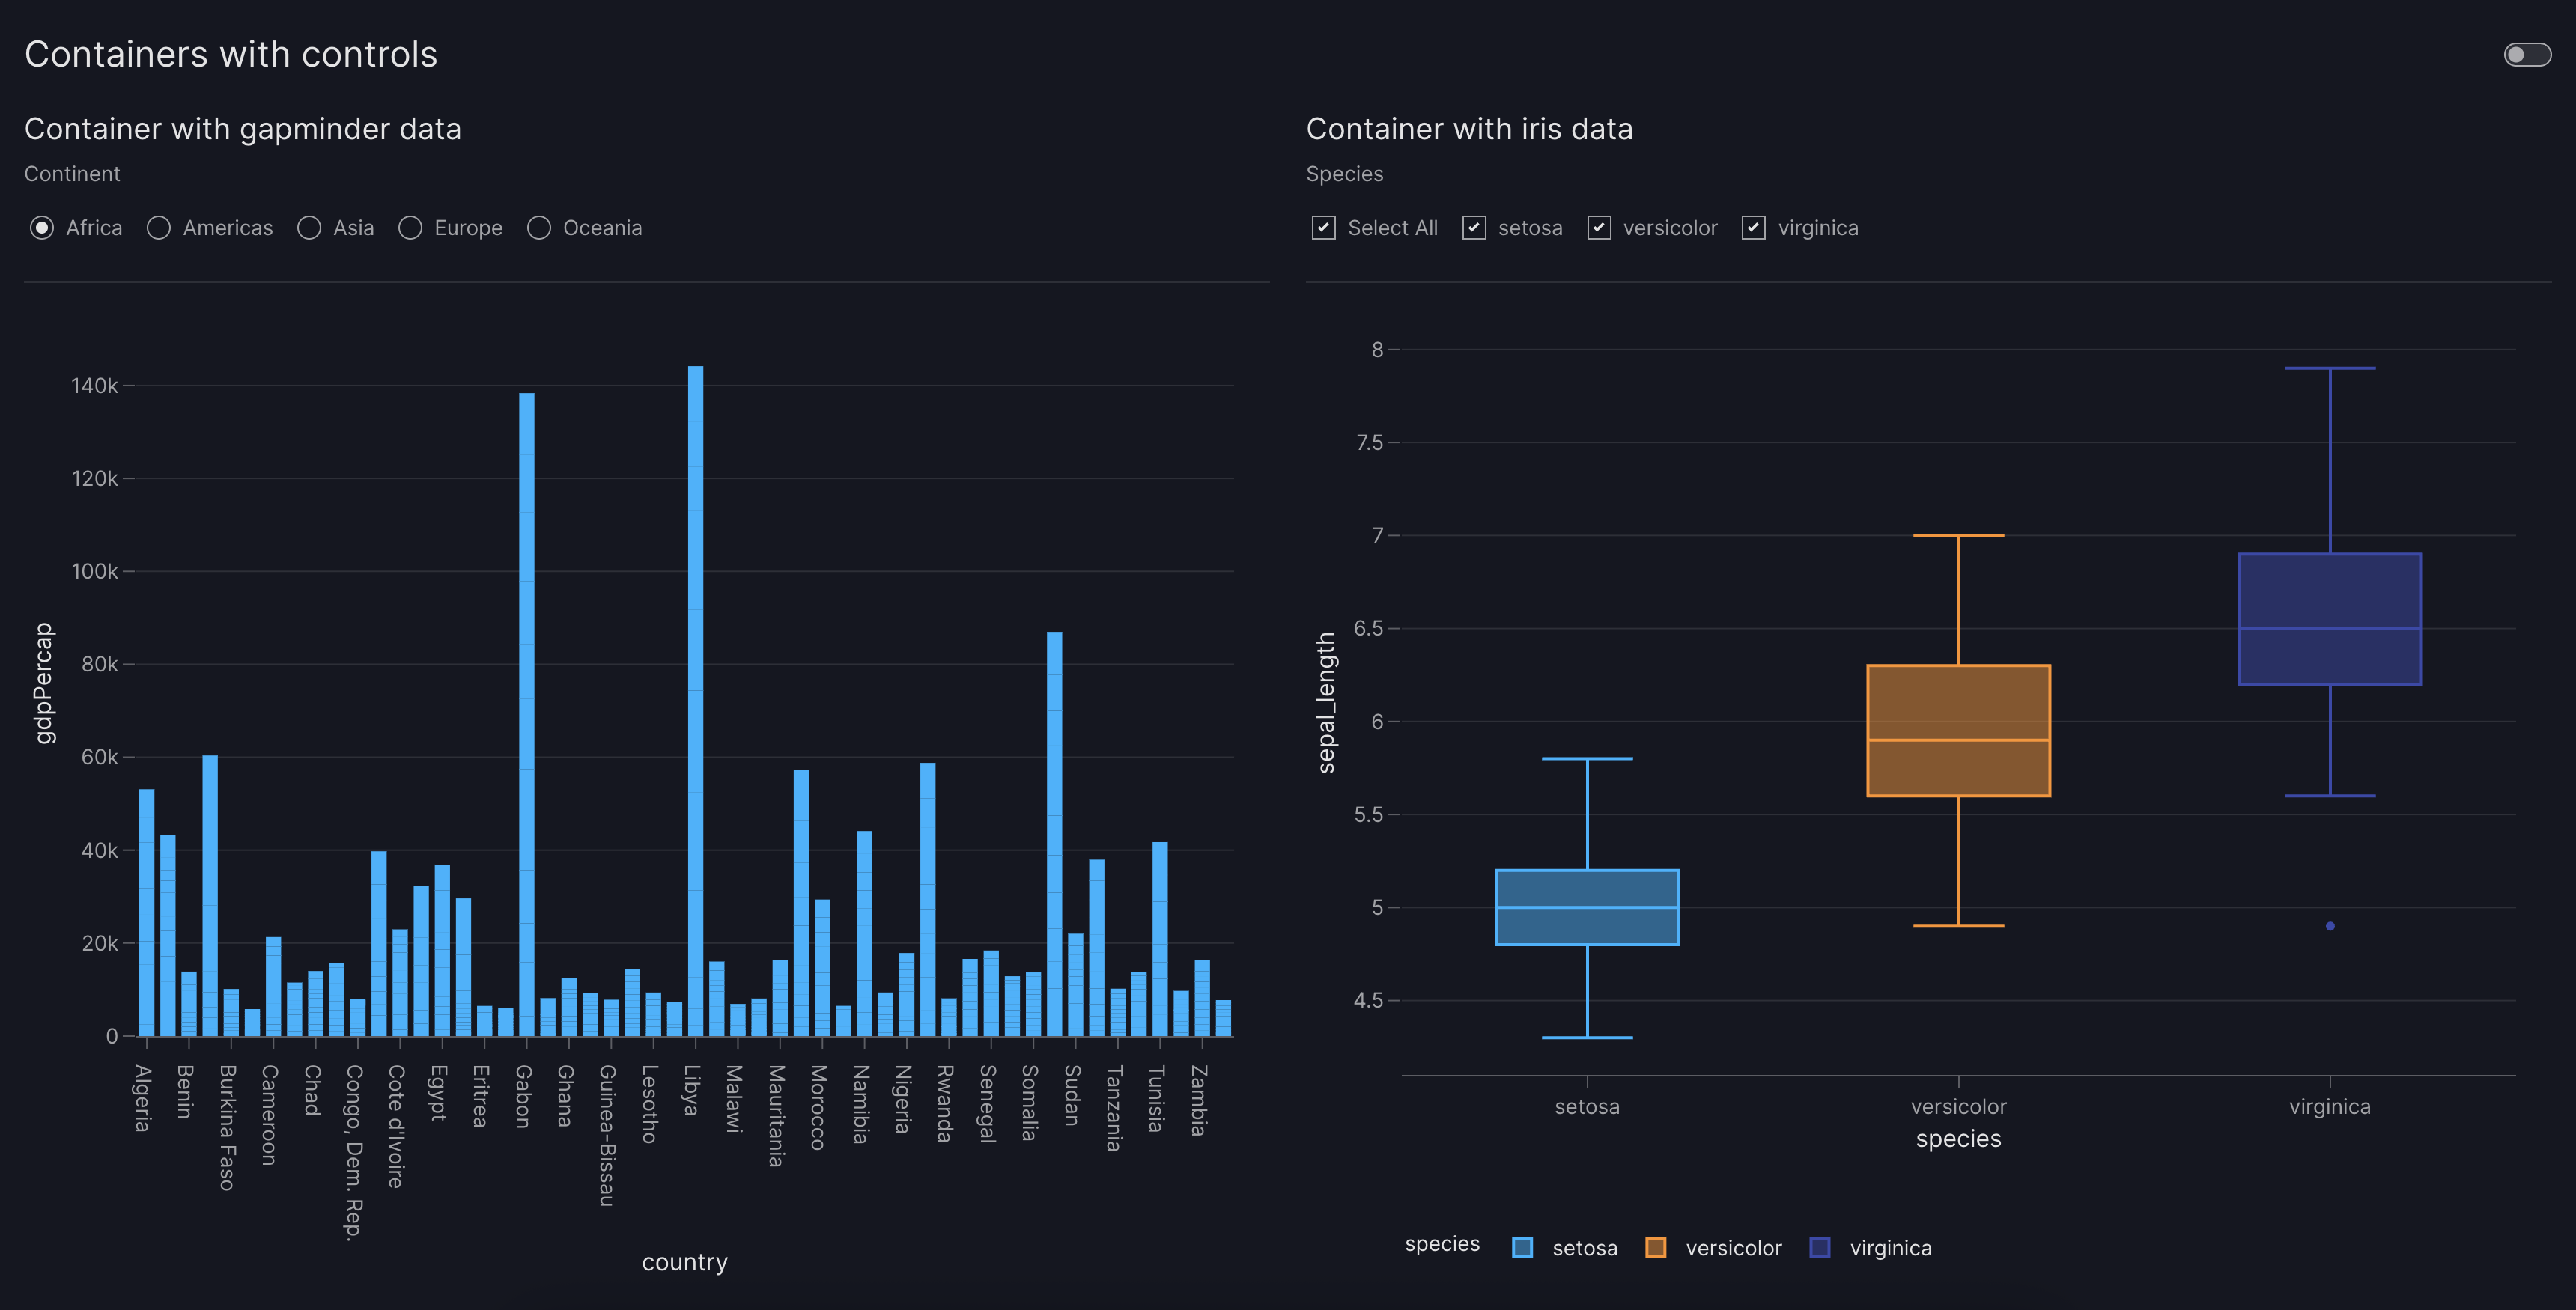The width and height of the screenshot is (2576, 1310).
Task: Choose the Asia radio button
Action: click(x=309, y=228)
